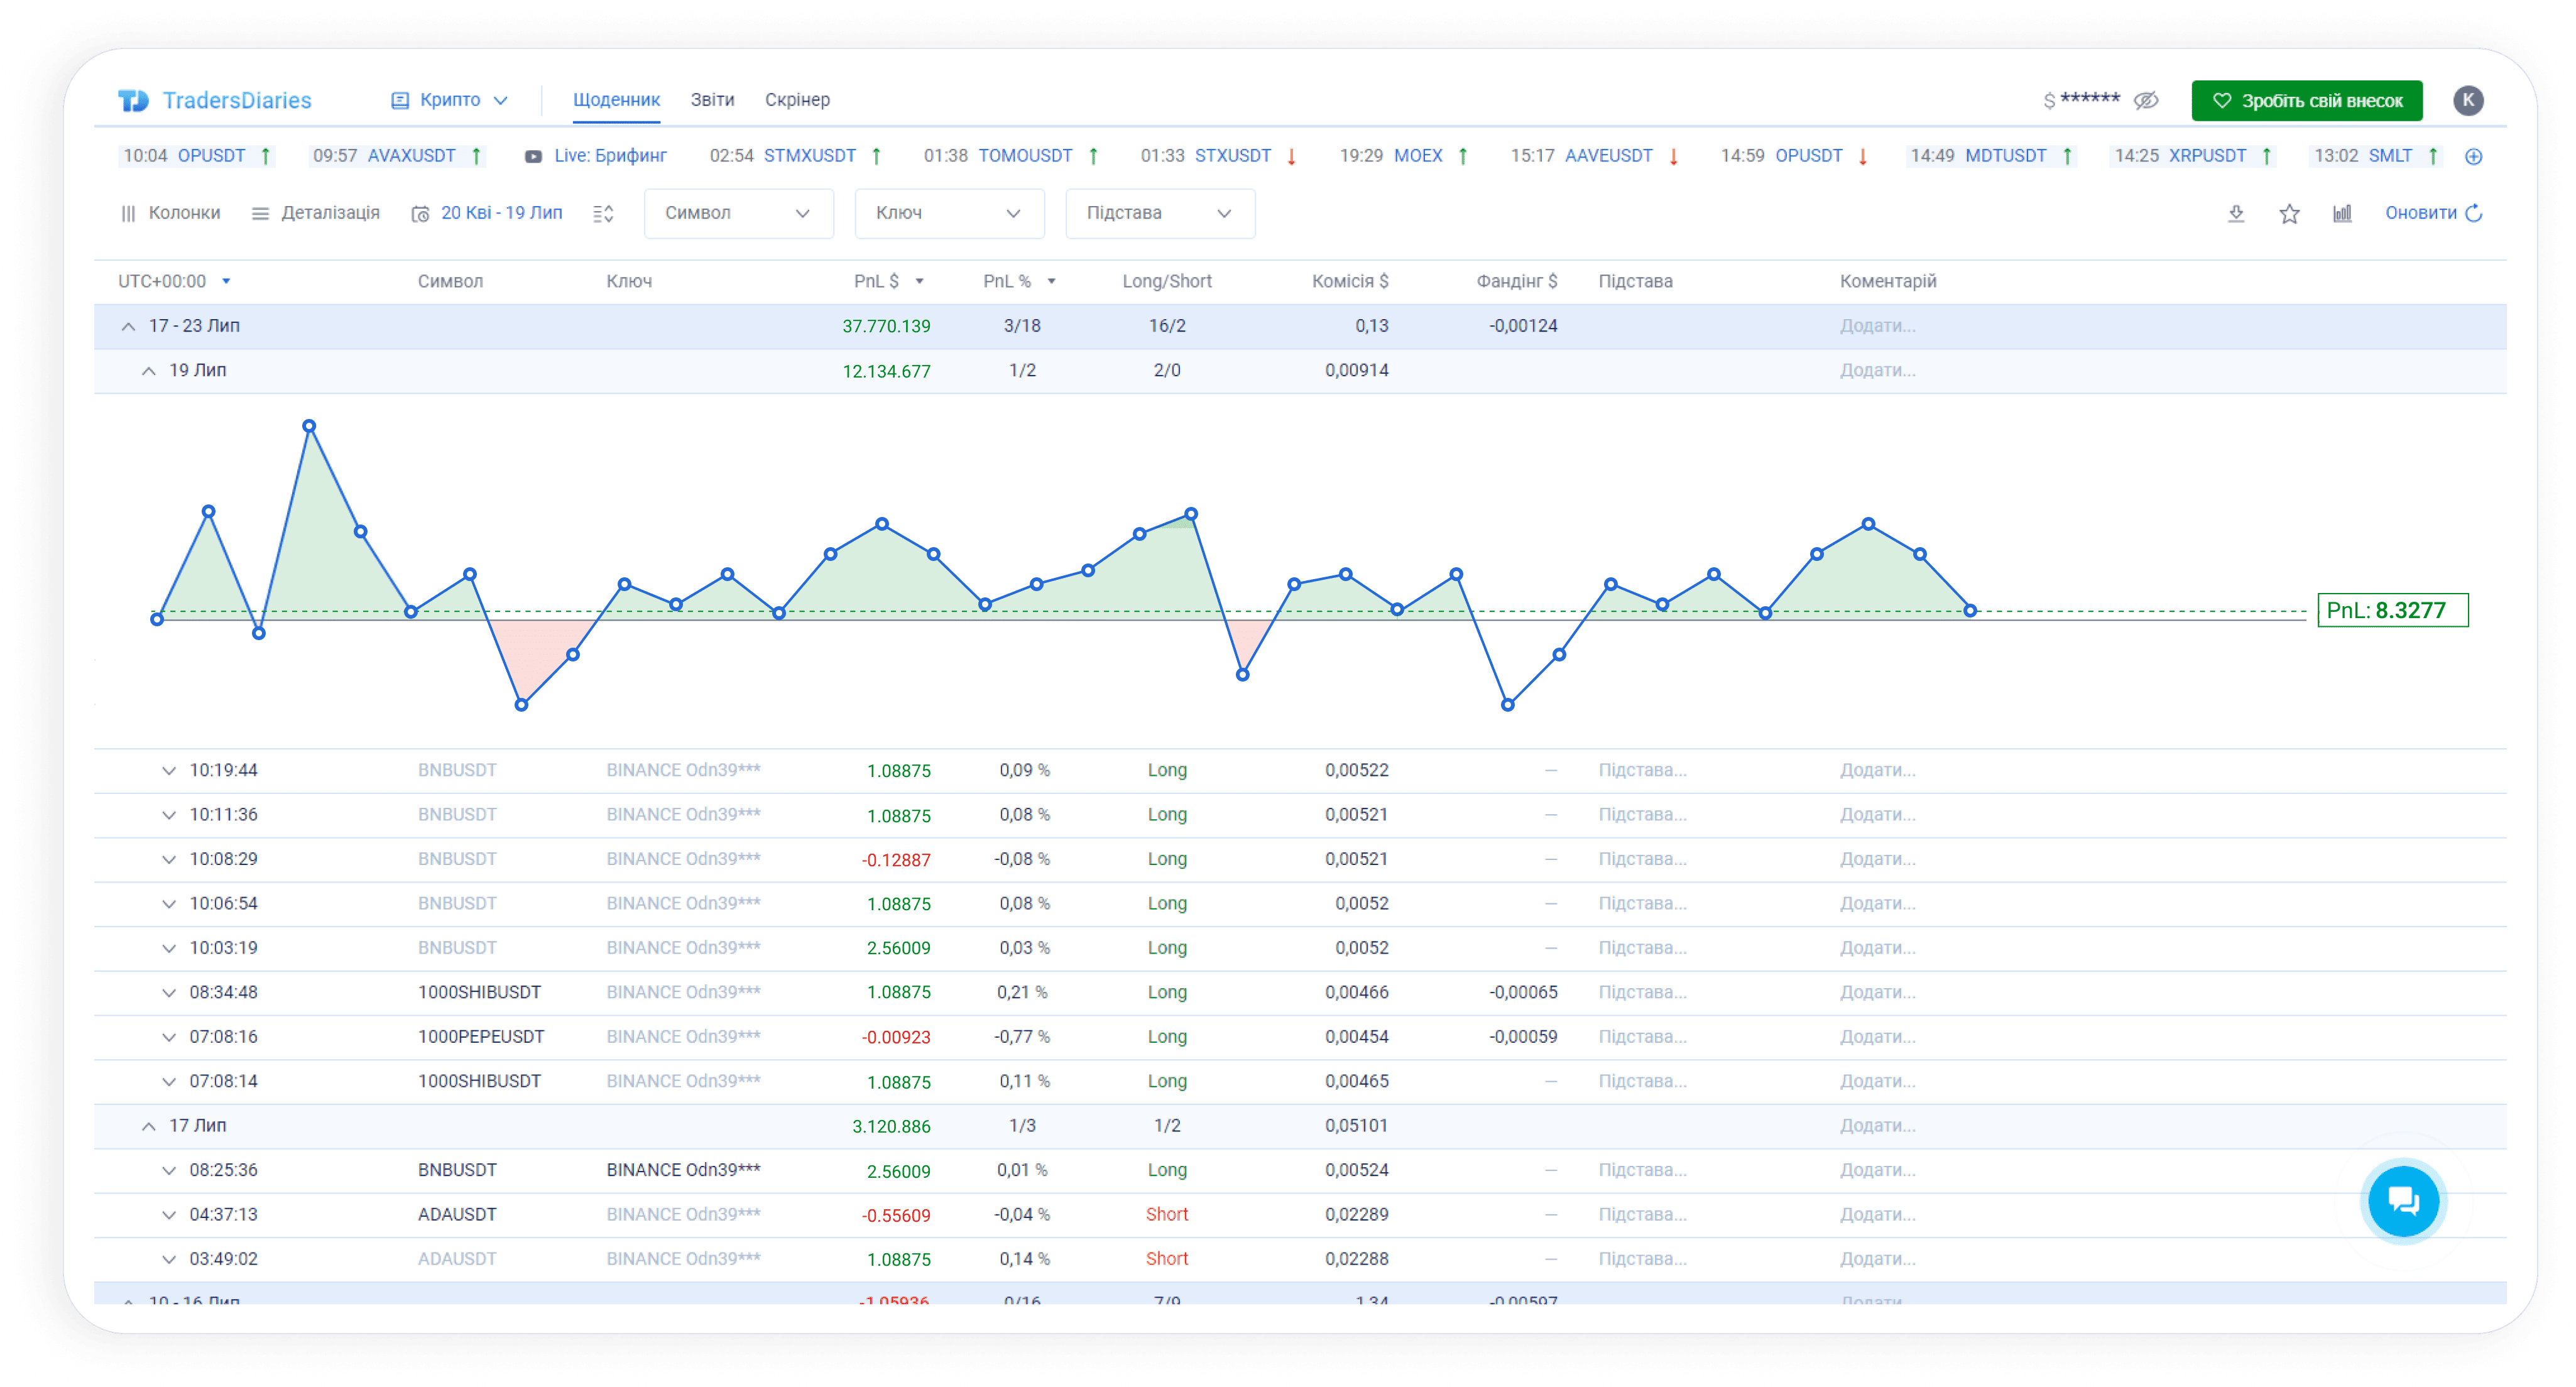This screenshot has width=2576, height=1387.
Task: Open the Скрінер tab
Action: pyautogui.click(x=797, y=100)
